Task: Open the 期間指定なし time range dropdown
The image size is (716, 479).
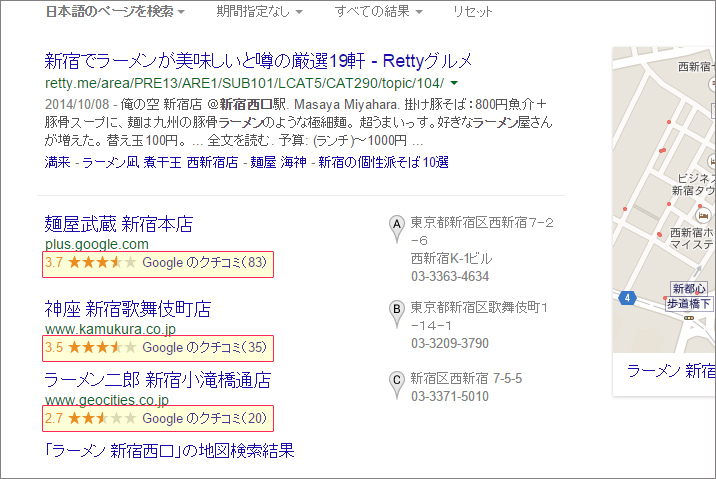Action: 259,11
